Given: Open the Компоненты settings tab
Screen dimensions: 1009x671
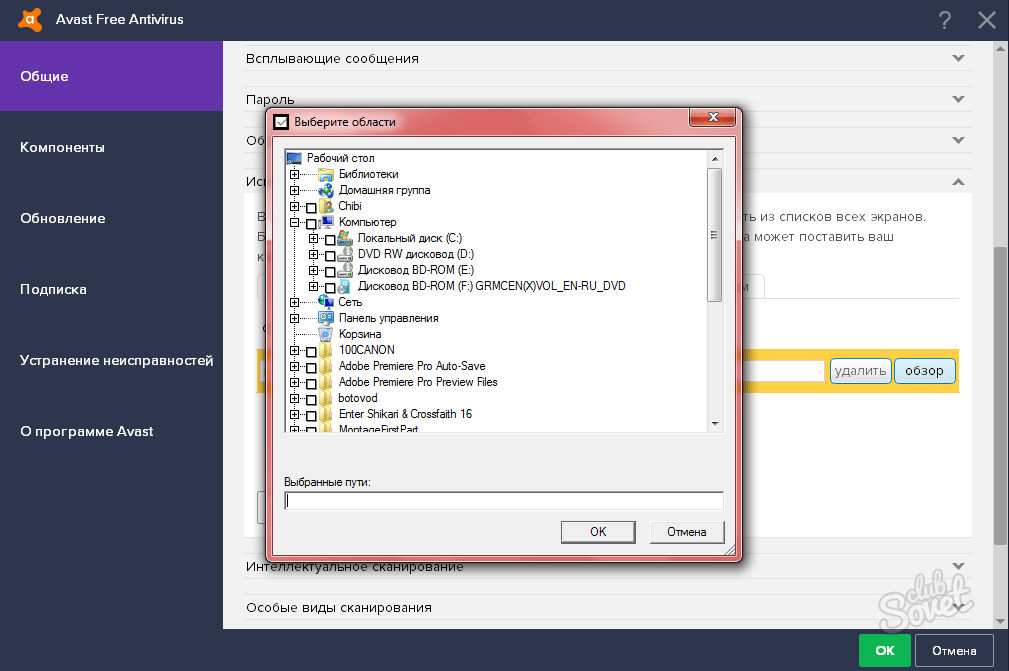Looking at the screenshot, I should point(62,147).
